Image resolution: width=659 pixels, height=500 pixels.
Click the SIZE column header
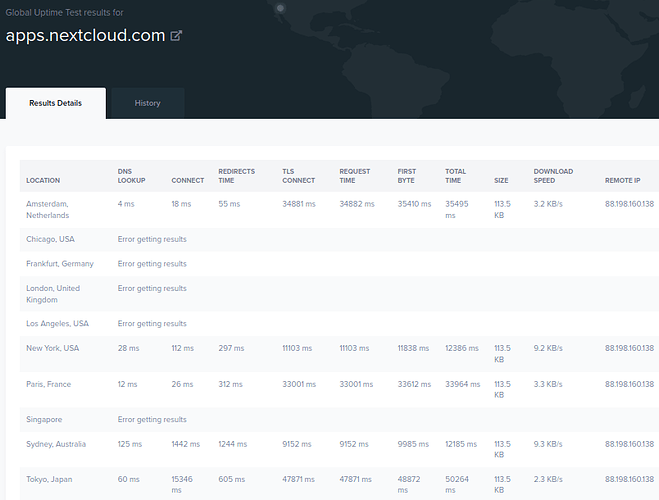(x=501, y=180)
